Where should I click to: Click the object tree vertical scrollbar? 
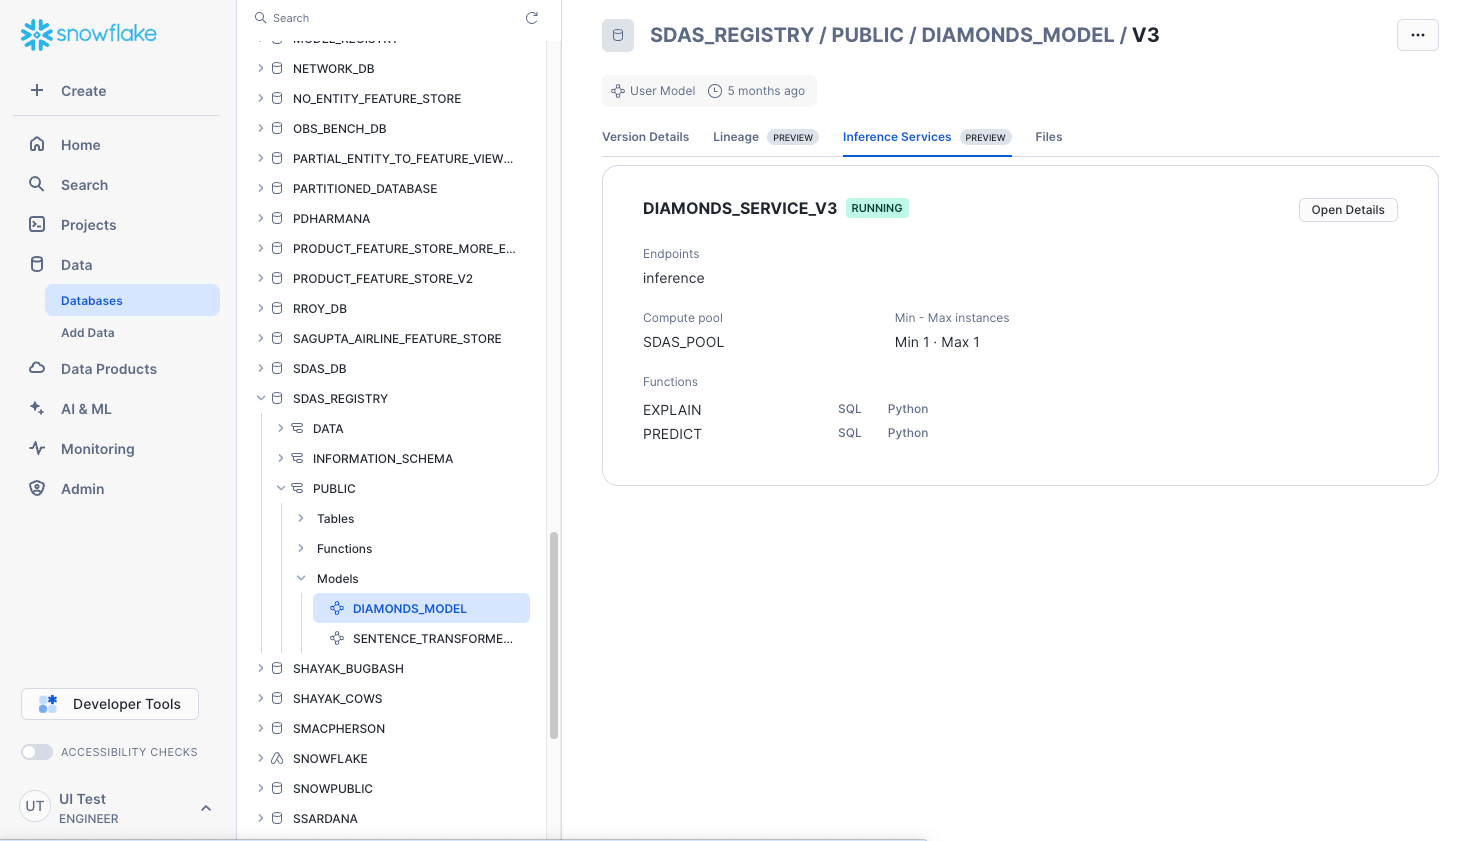[554, 635]
